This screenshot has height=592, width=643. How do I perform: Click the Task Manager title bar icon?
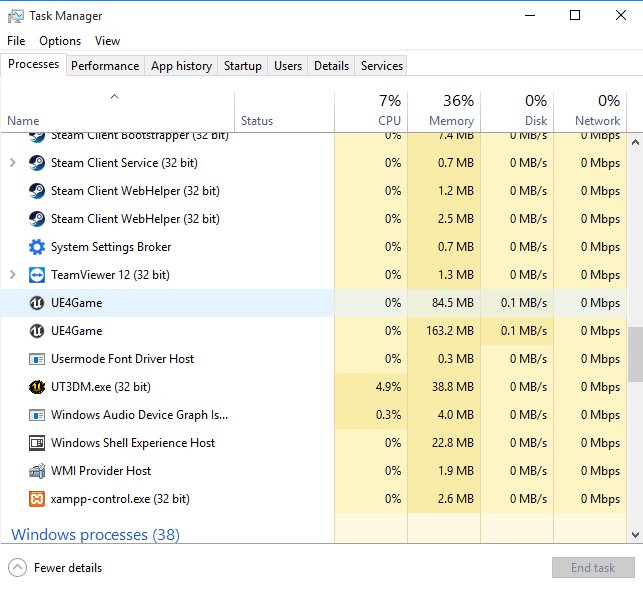click(16, 16)
